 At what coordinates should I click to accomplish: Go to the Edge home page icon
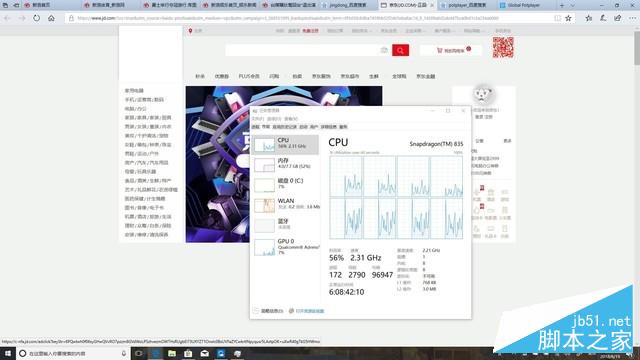click(51, 18)
